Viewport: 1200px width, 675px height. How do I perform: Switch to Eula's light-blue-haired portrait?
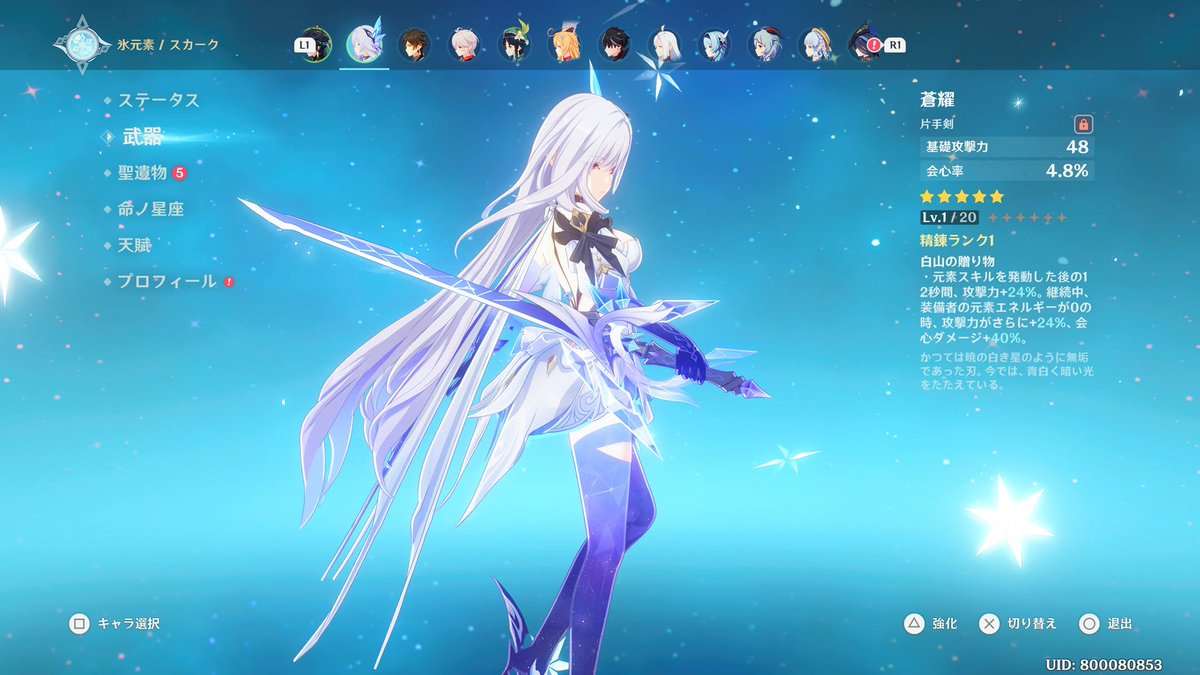coord(715,44)
